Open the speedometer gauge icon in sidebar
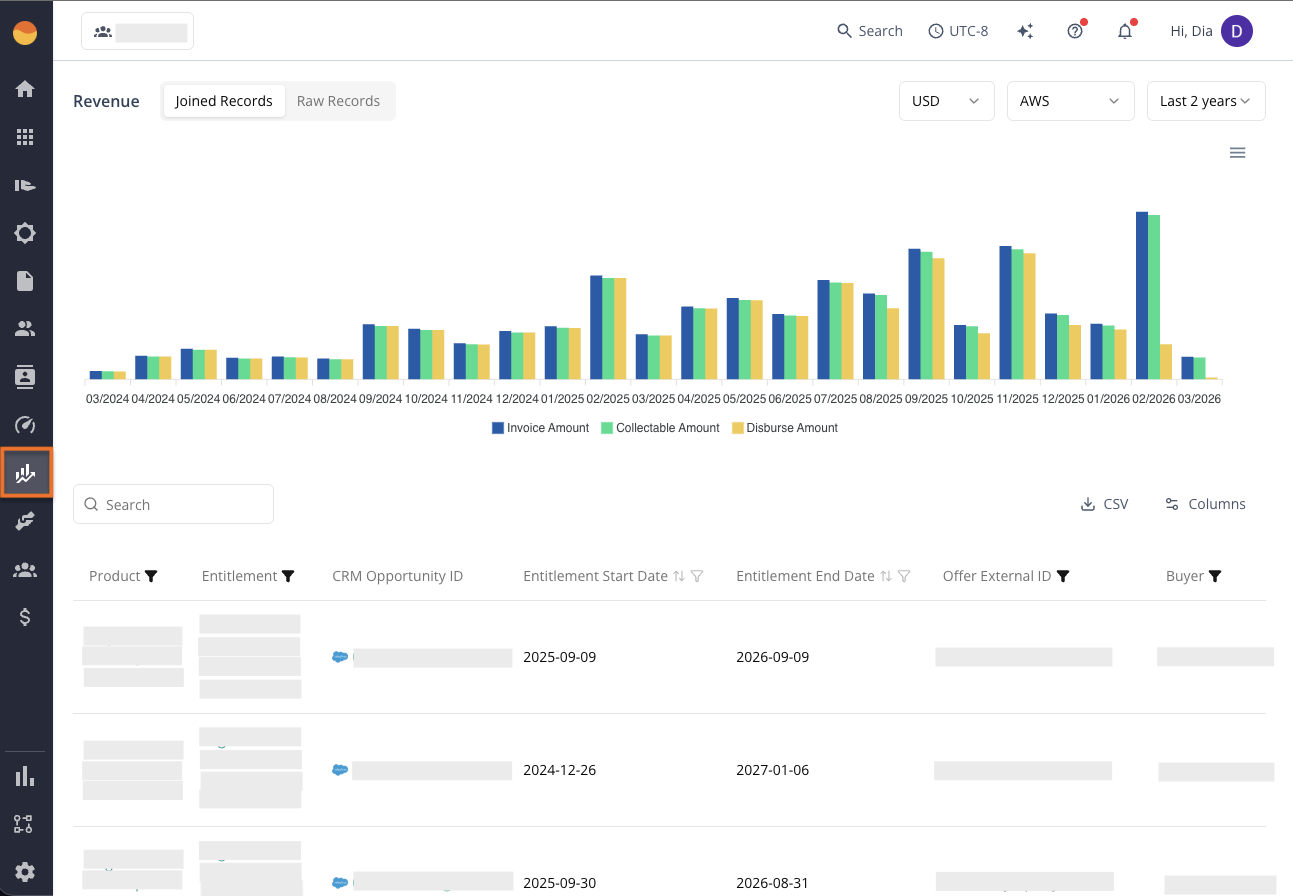 pyautogui.click(x=25, y=424)
